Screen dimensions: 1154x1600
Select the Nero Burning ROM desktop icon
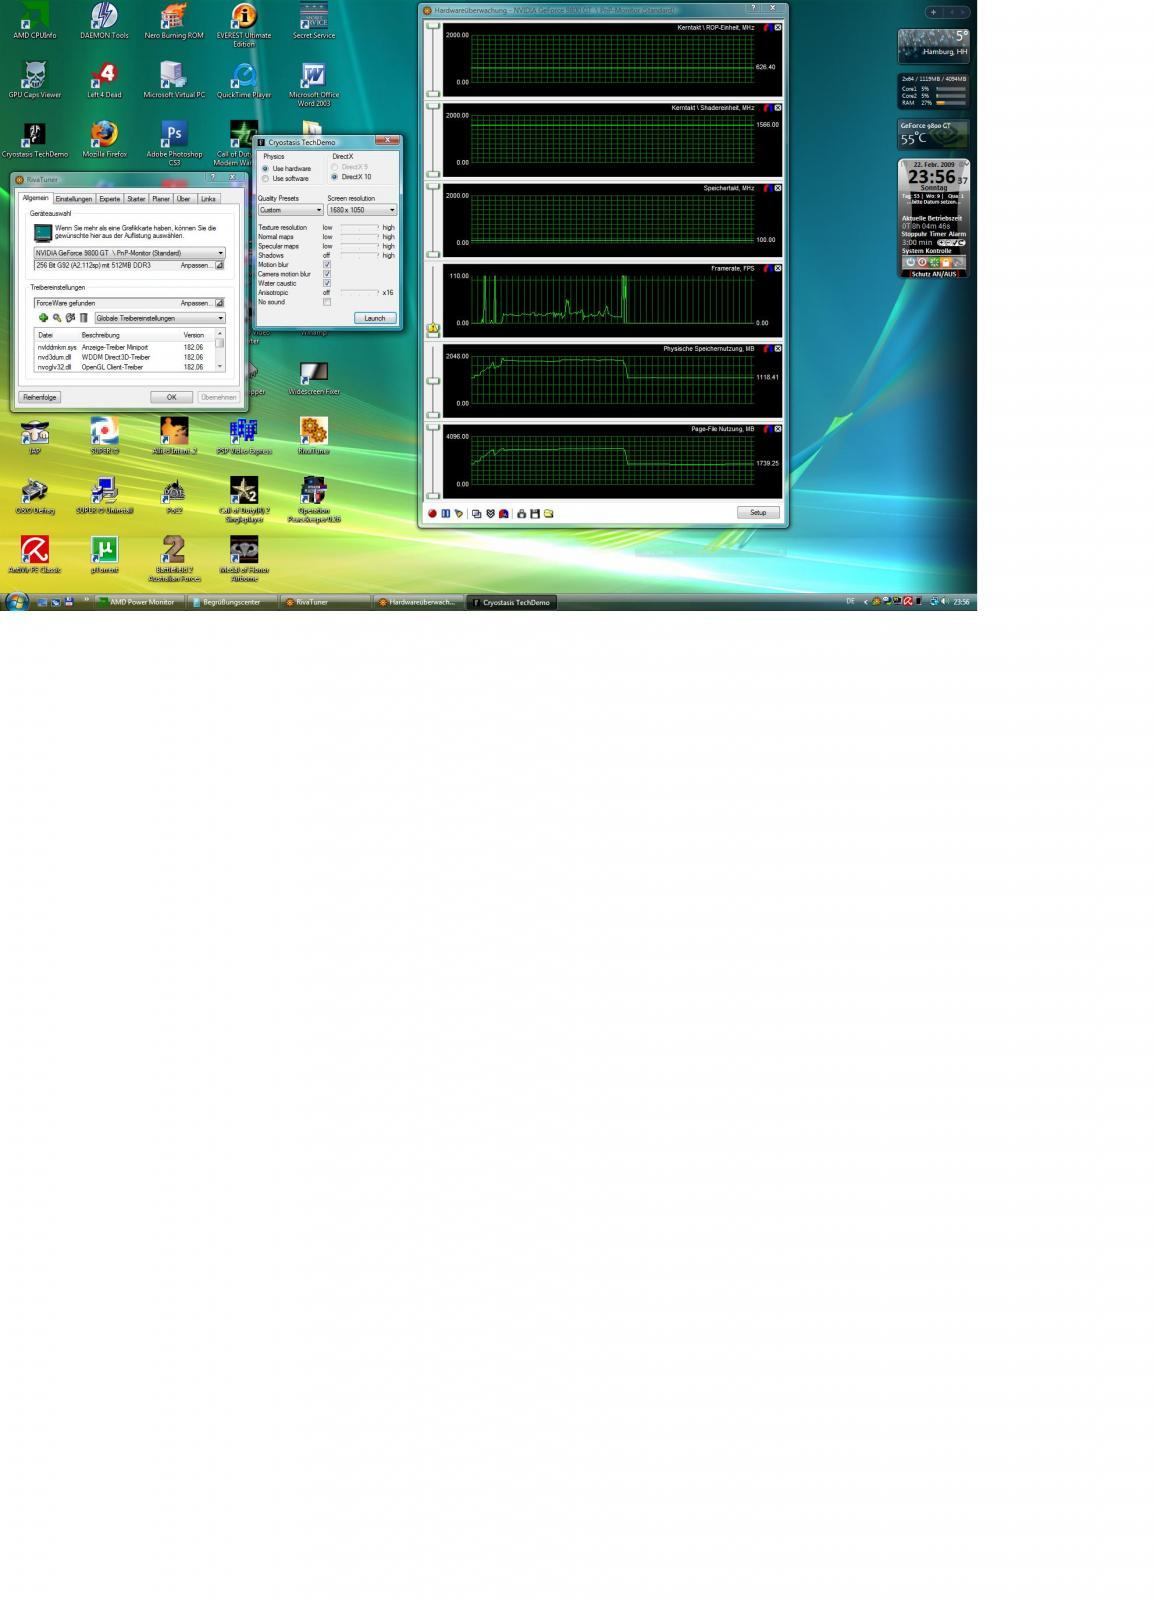(174, 21)
